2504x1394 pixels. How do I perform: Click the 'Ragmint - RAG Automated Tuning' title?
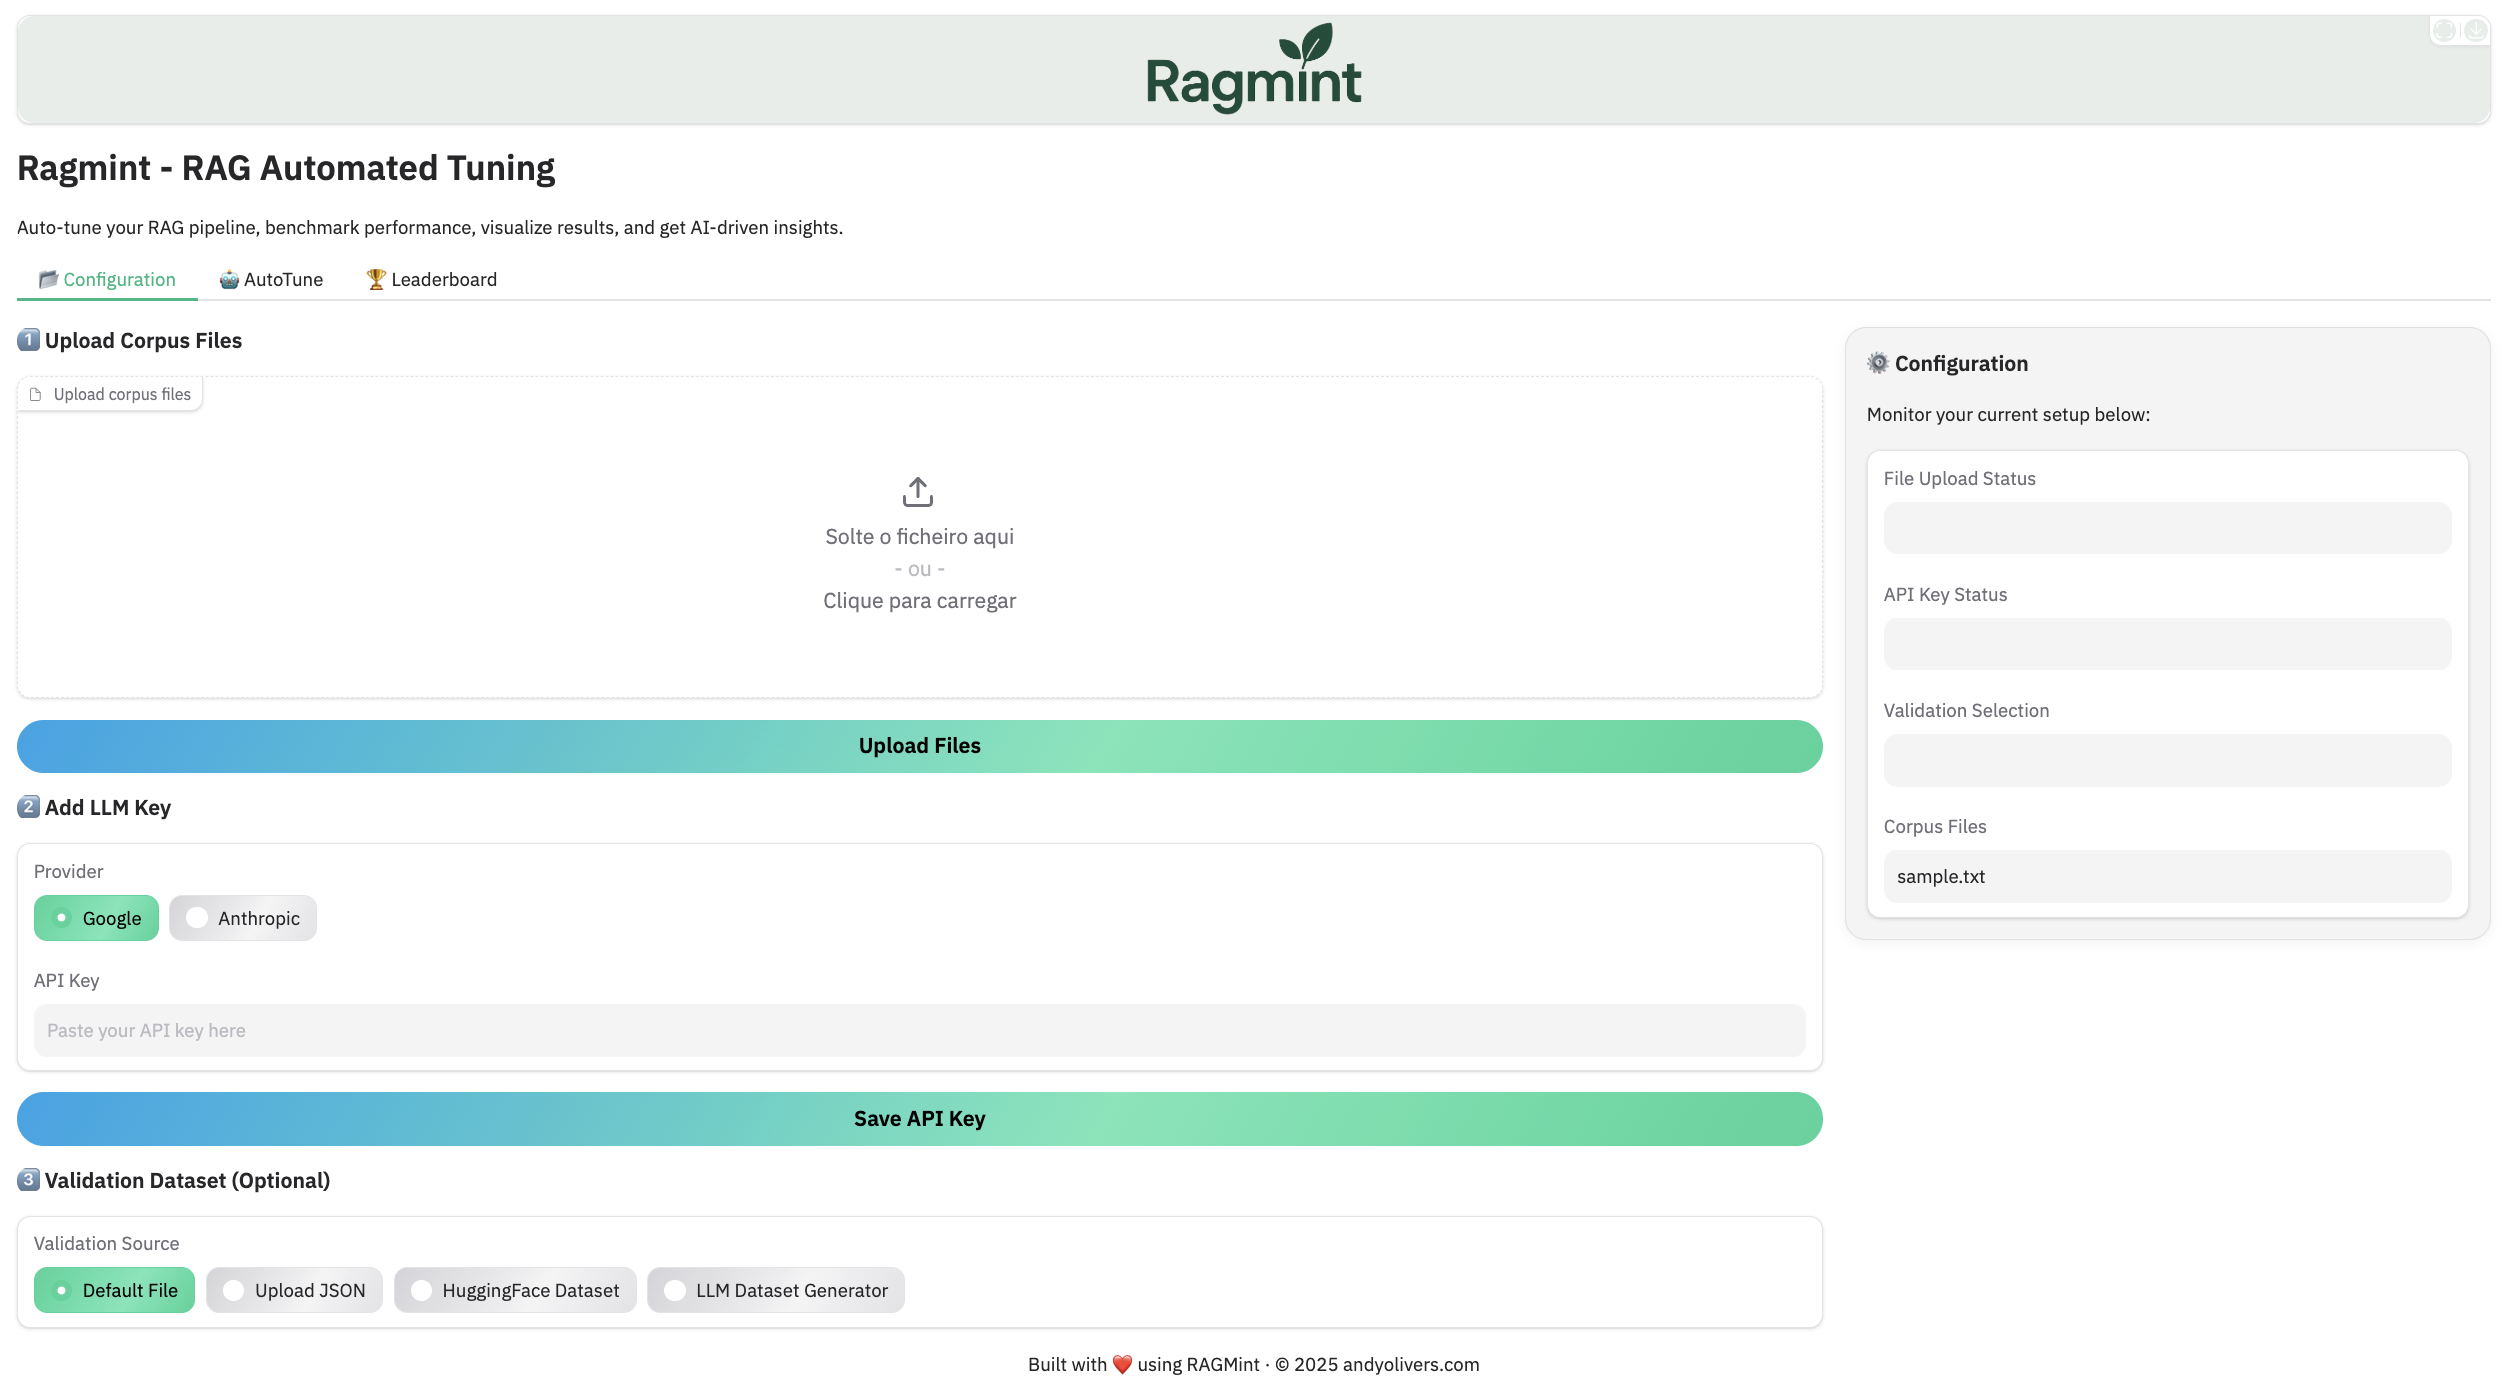[286, 168]
